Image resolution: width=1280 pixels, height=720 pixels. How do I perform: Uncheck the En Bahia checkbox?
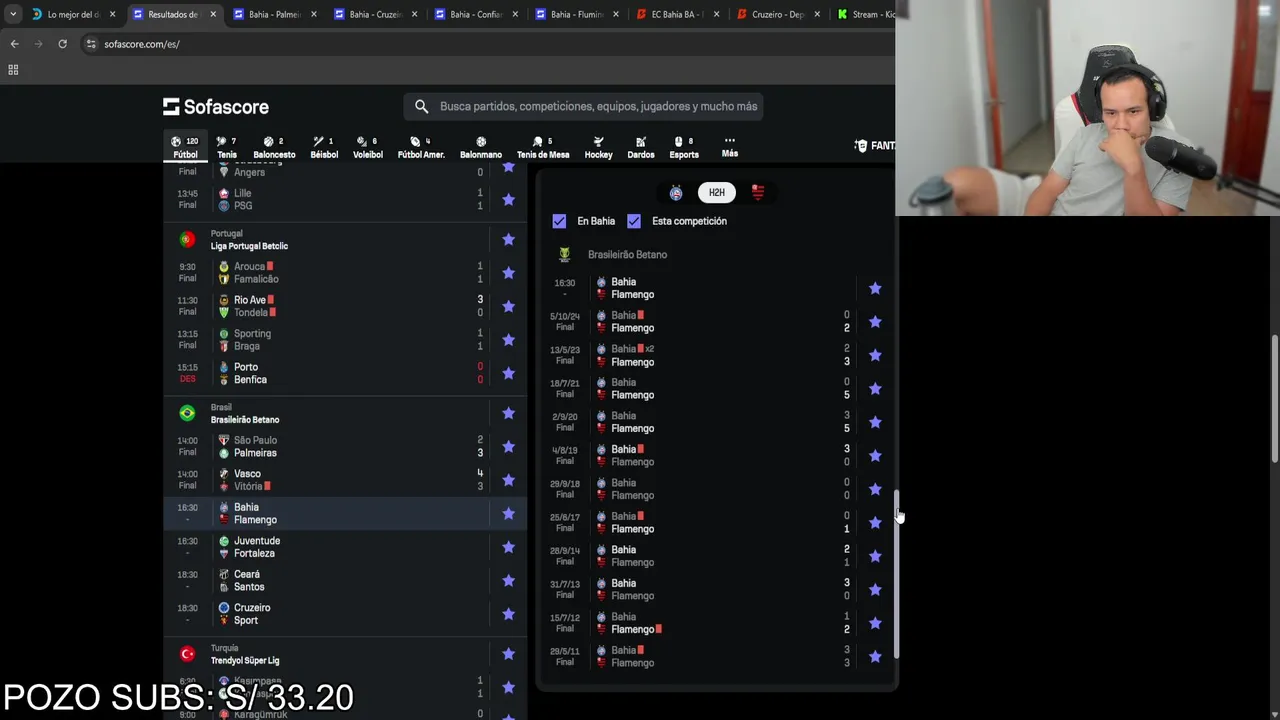559,221
